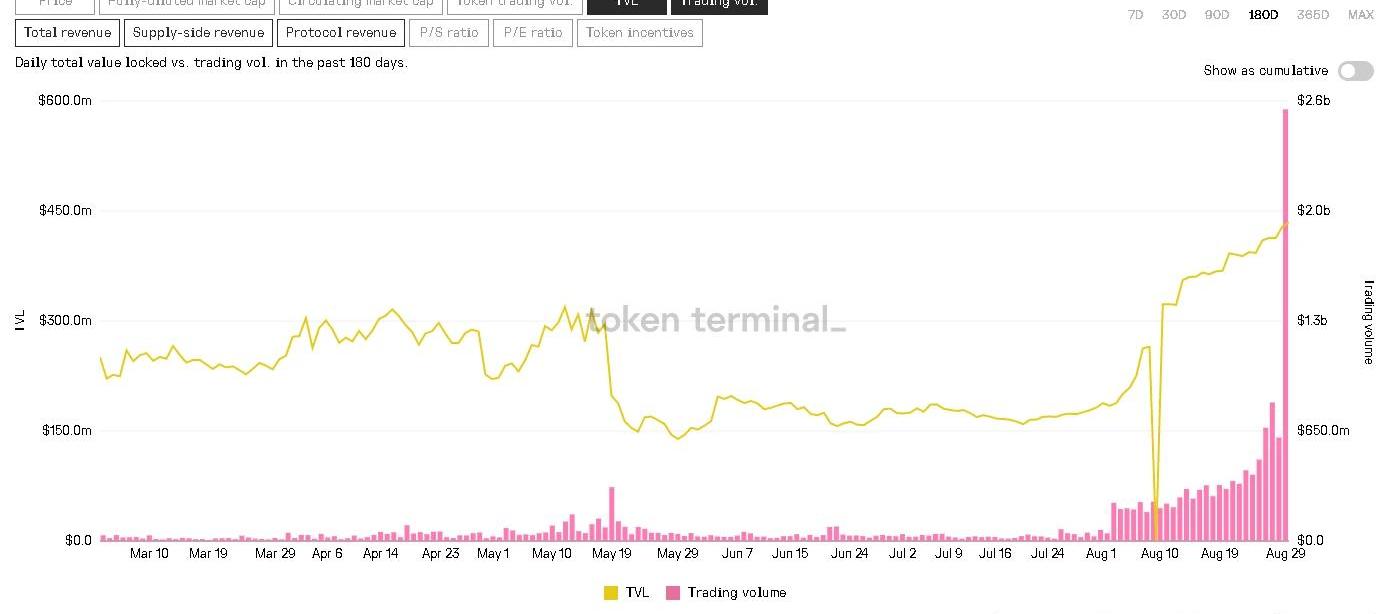Deselect the dark Trading vol. metric button
The height and width of the screenshot is (614, 1389).
719,5
